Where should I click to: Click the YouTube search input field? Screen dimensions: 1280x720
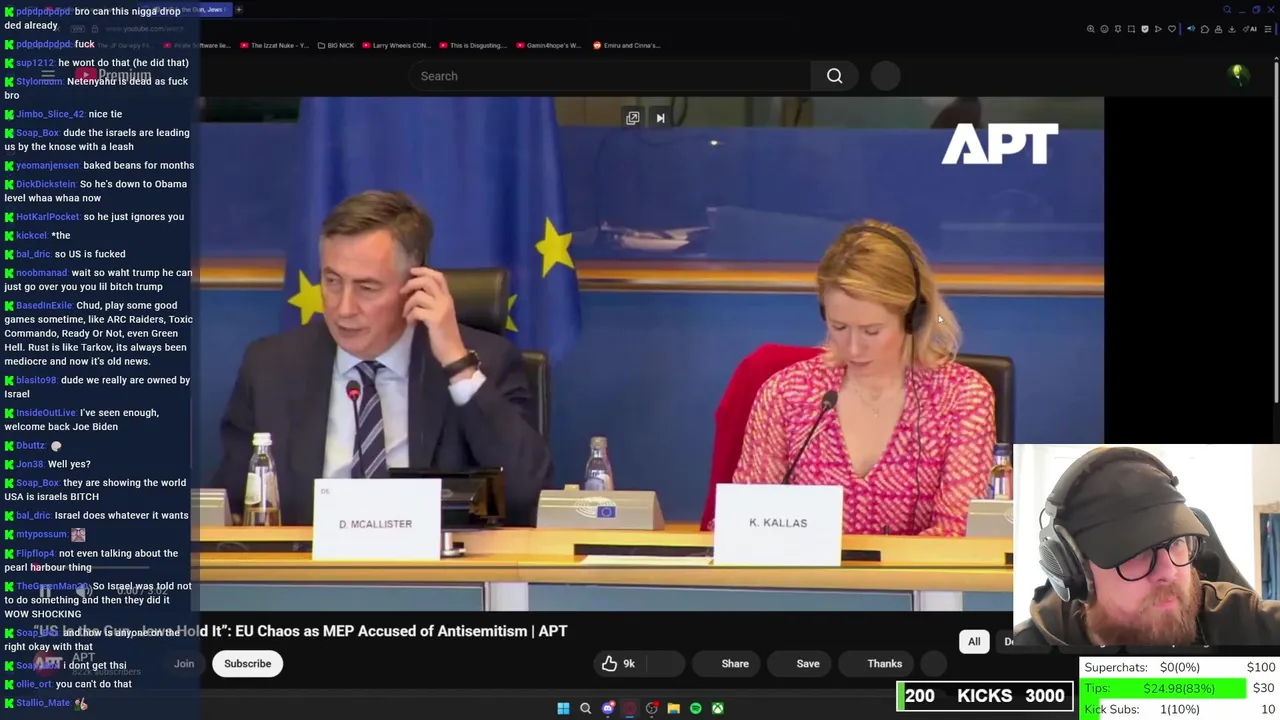[610, 76]
